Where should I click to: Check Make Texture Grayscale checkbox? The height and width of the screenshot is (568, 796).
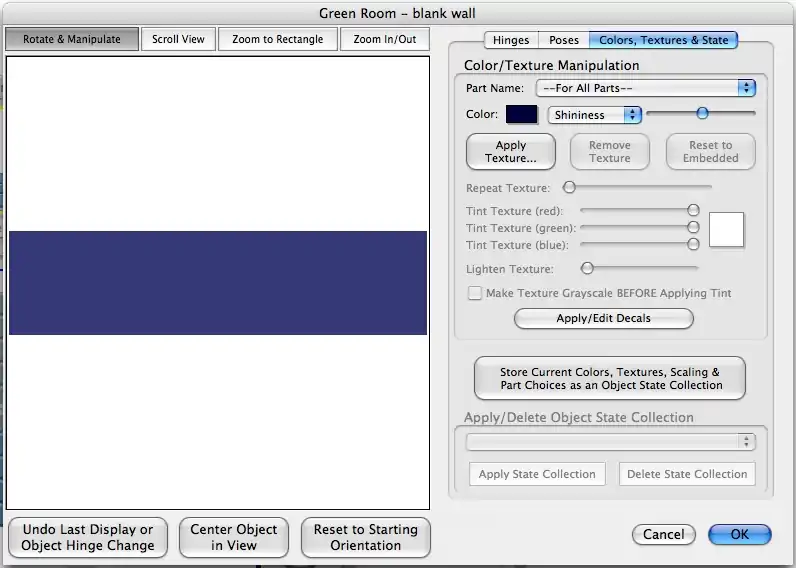(475, 293)
